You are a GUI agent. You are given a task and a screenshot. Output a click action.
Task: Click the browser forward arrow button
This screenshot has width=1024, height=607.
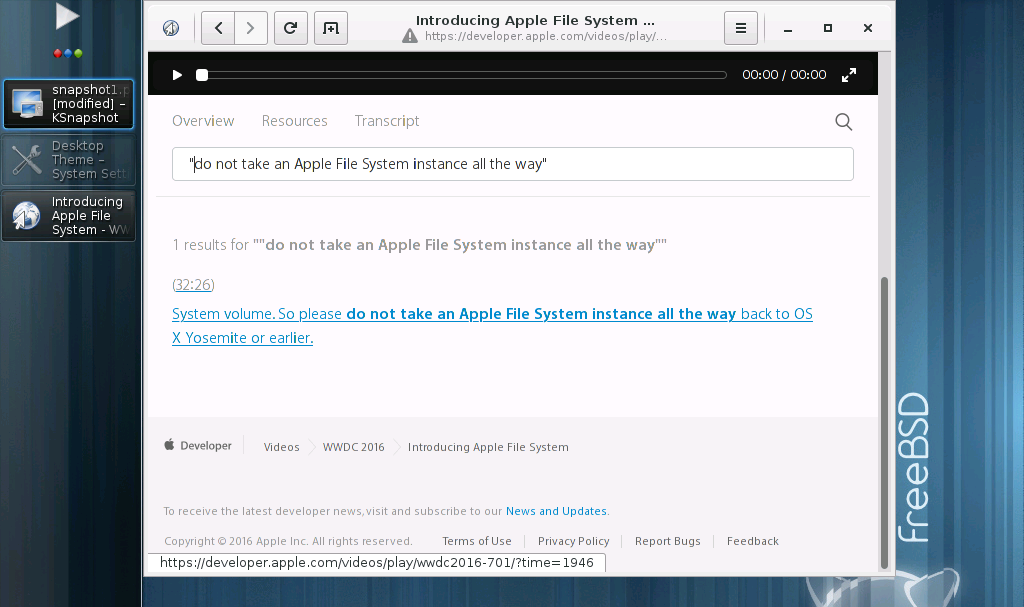251,28
